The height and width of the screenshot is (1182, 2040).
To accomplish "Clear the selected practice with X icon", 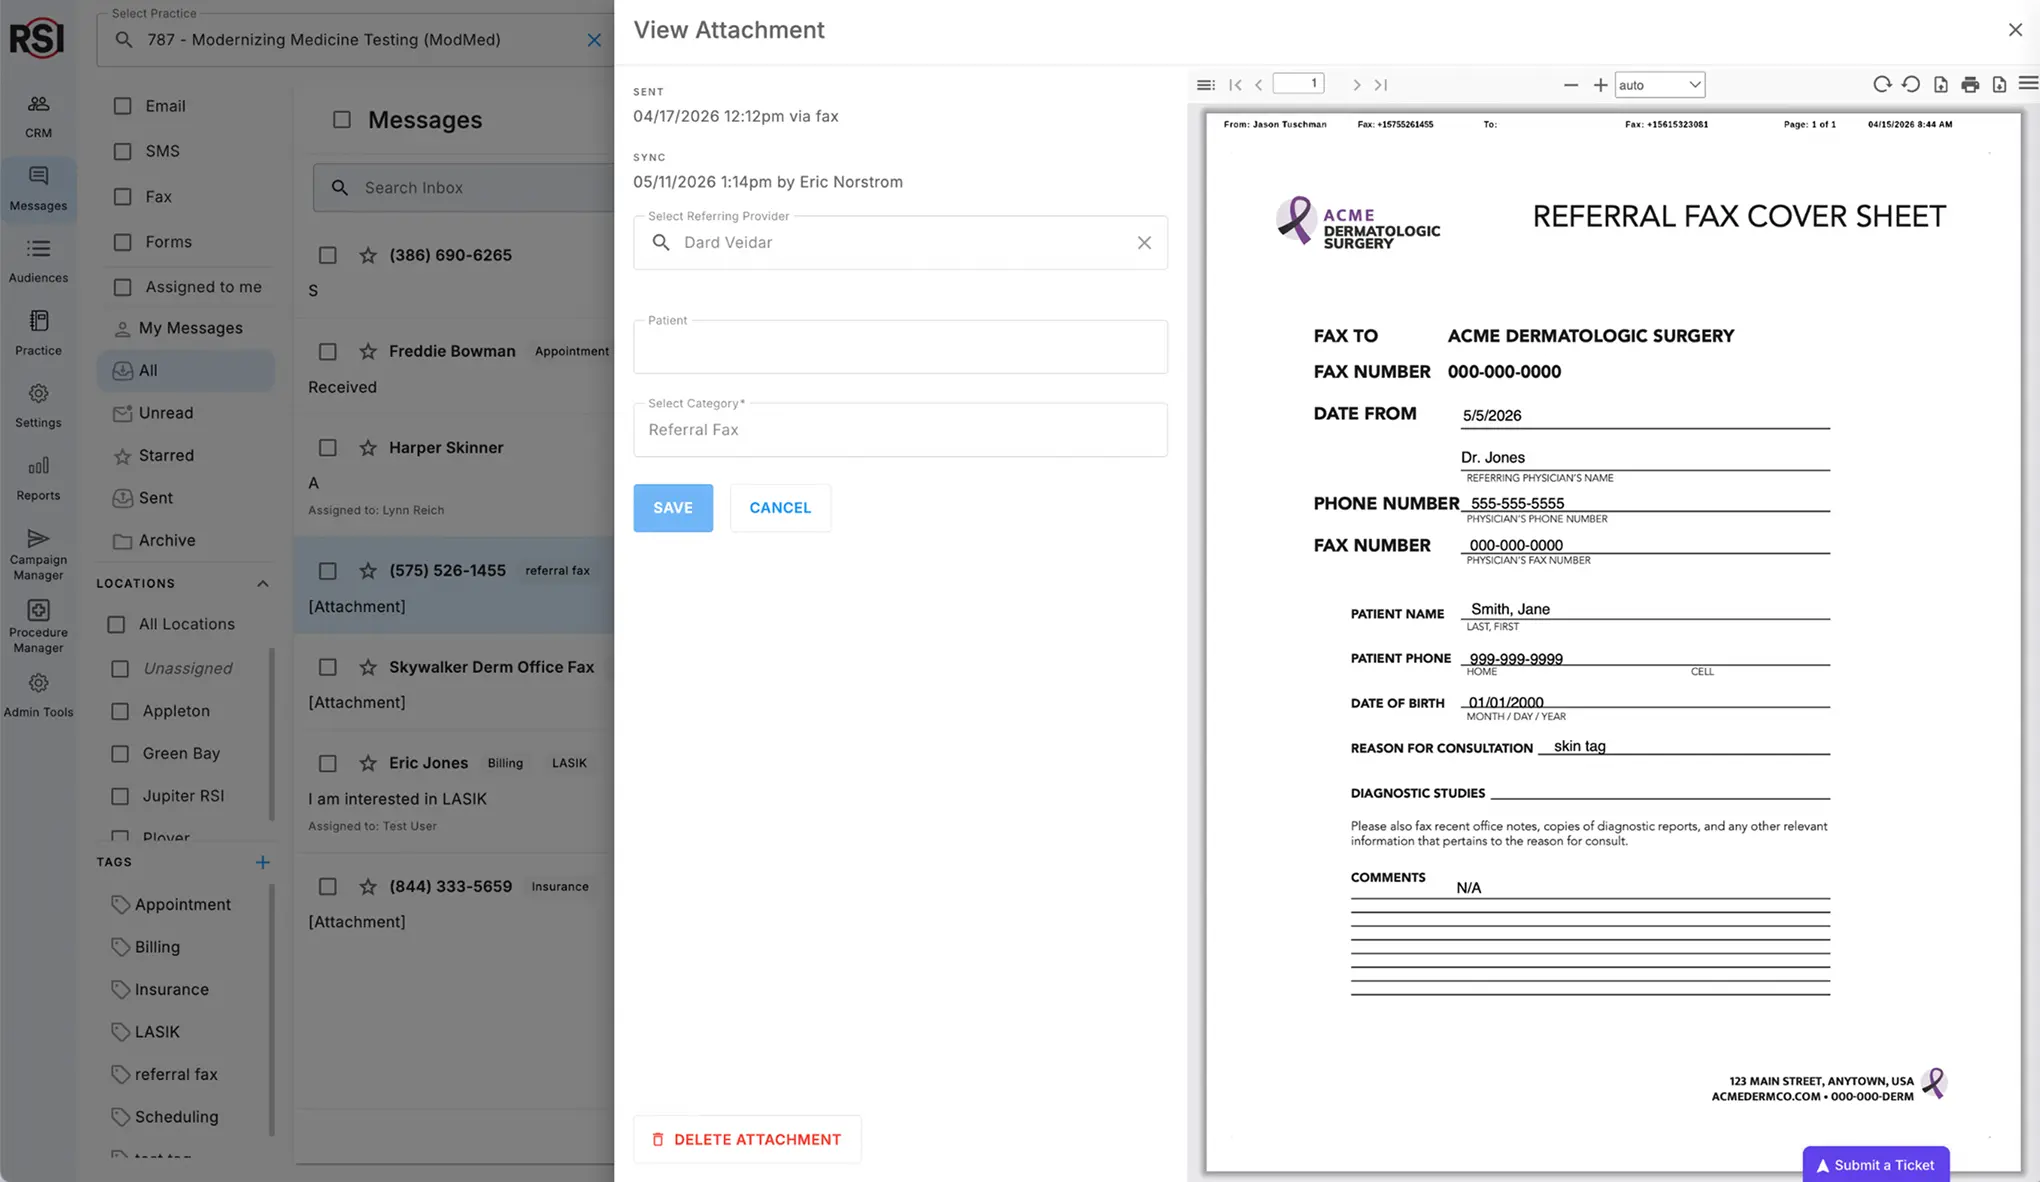I will tap(594, 40).
